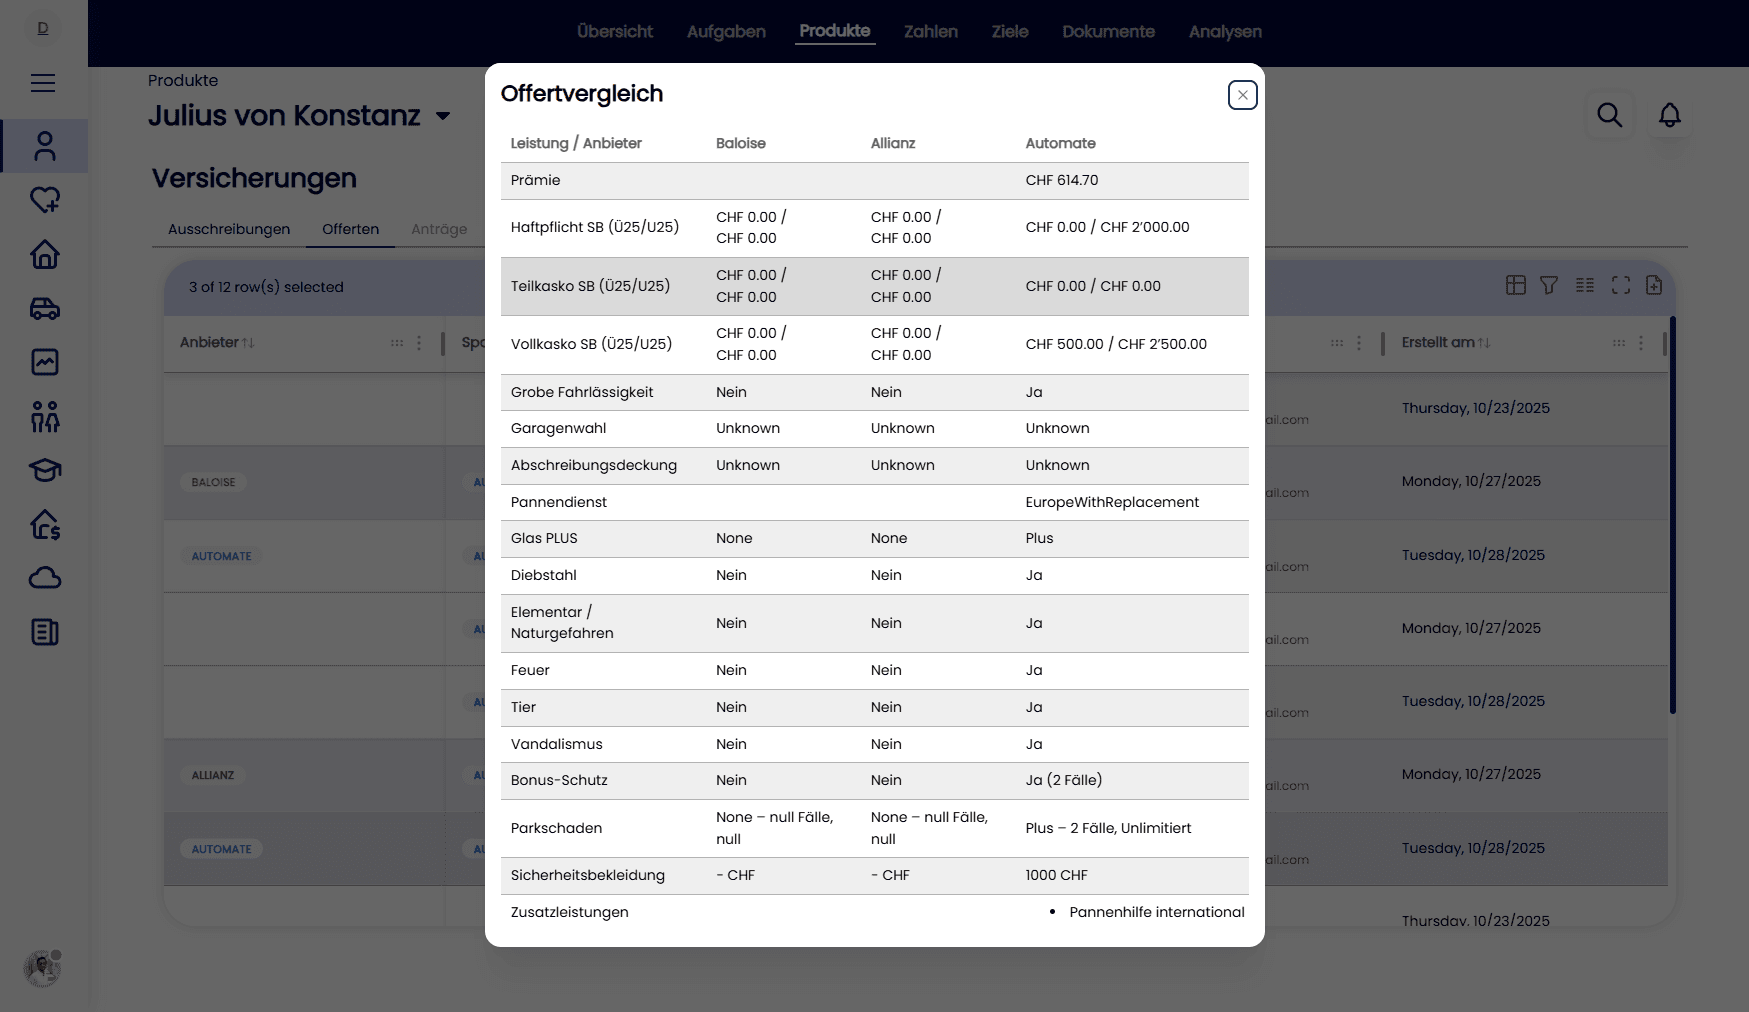The image size is (1749, 1012).
Task: Click the search magnifier icon
Action: coord(1610,115)
